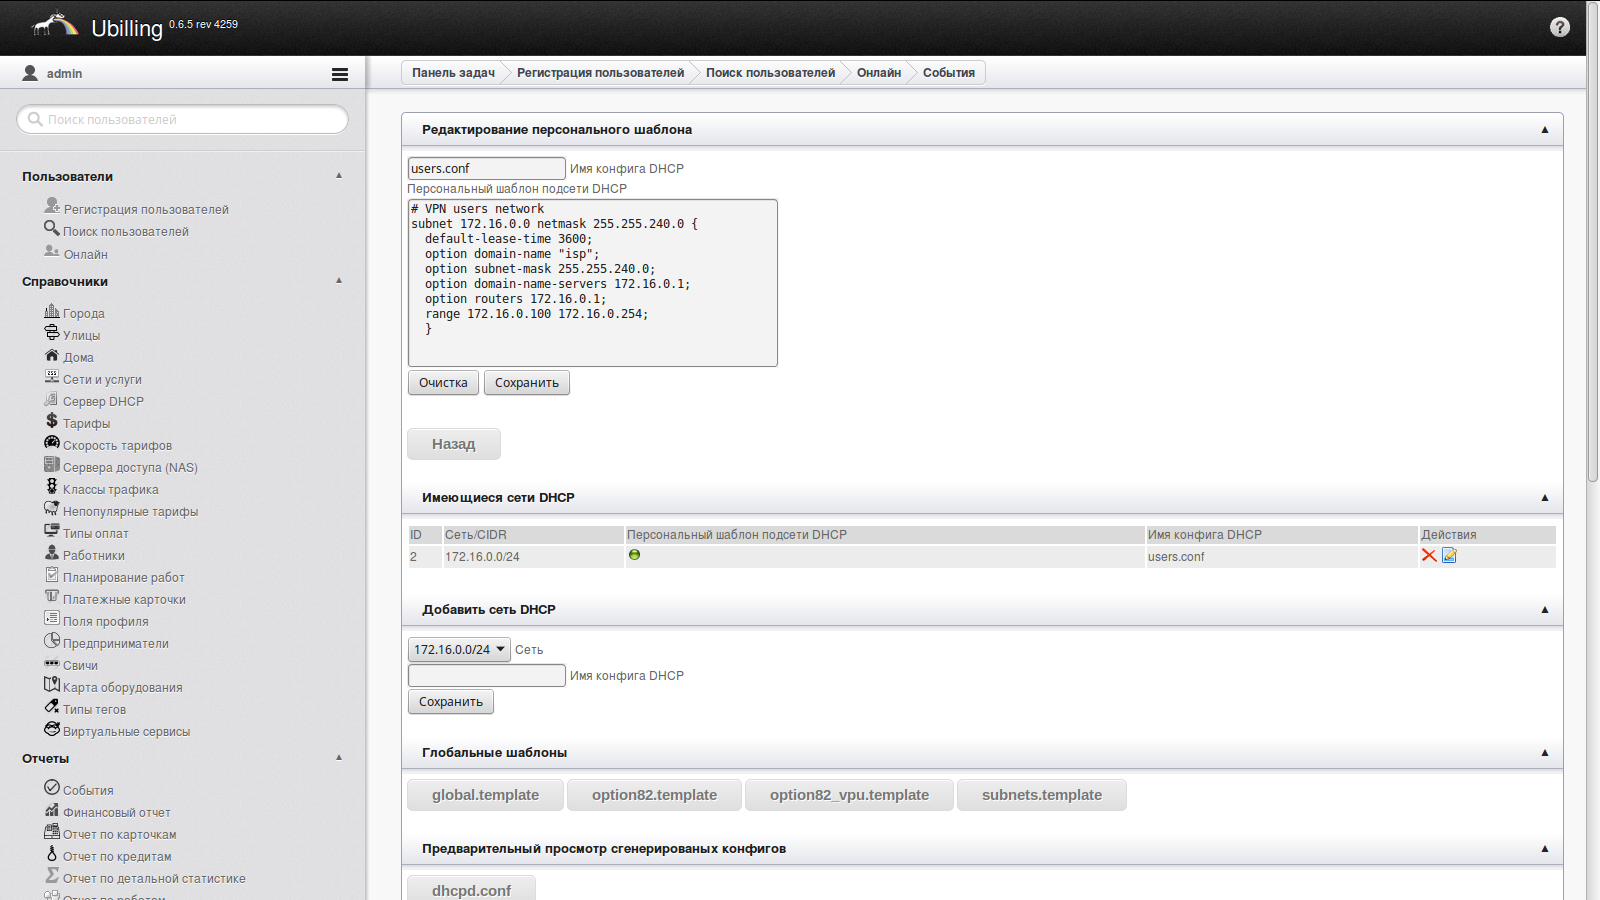This screenshot has height=900, width=1600.
Task: Collapse the personal template editing panel
Action: tap(1544, 130)
